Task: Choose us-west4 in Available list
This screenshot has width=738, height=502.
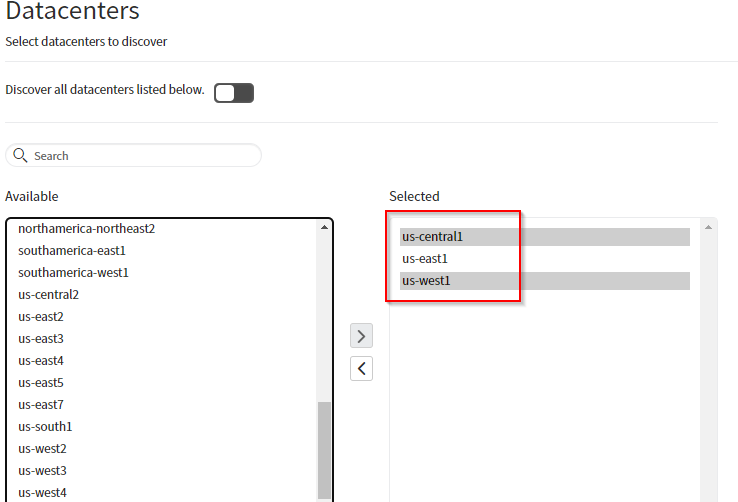Action: click(x=43, y=492)
